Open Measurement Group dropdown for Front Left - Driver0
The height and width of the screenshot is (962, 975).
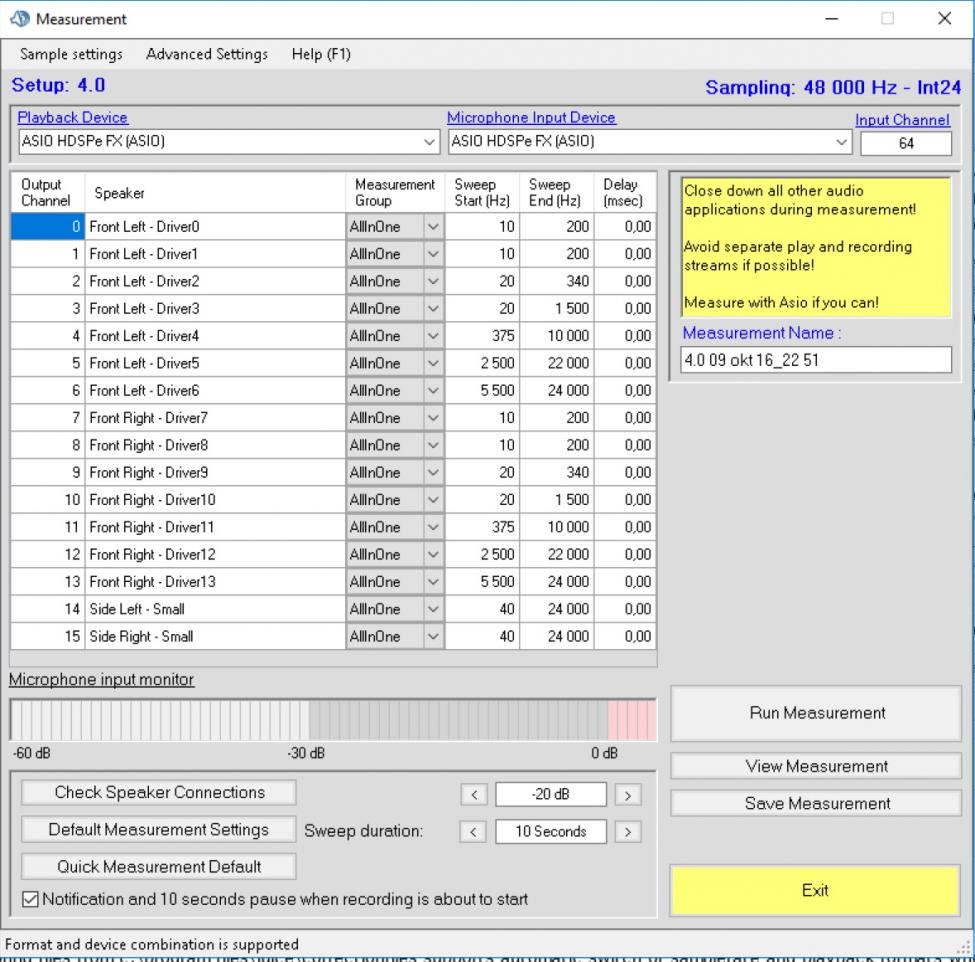tap(433, 227)
